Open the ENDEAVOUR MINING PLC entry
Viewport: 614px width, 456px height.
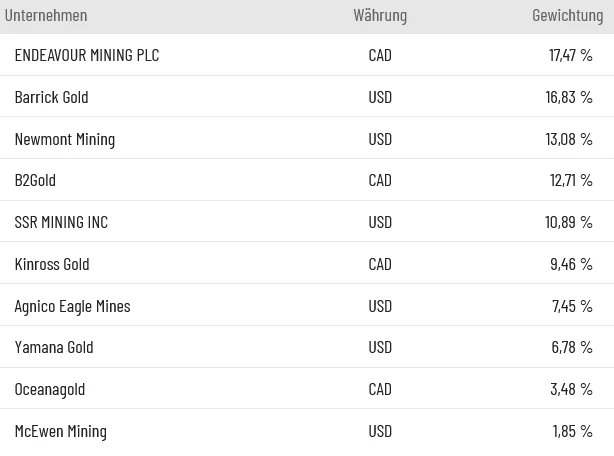tap(87, 55)
